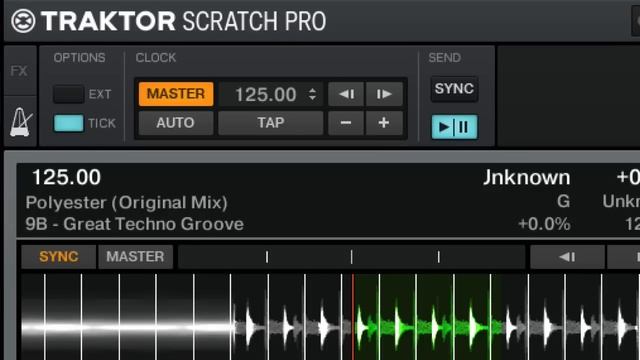Click deck tempo bend backward arrow
This screenshot has height=360, width=640.
(x=567, y=257)
